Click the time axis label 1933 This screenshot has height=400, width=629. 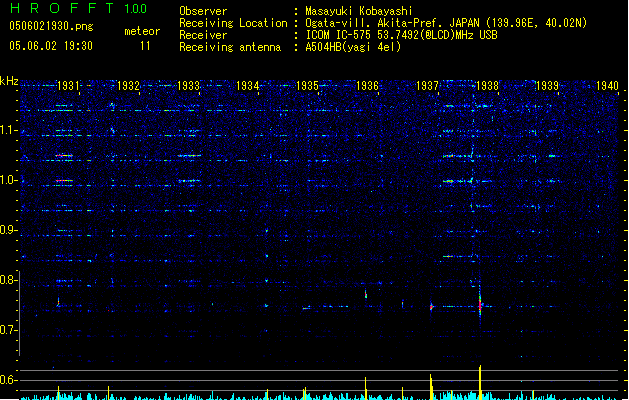(x=188, y=85)
